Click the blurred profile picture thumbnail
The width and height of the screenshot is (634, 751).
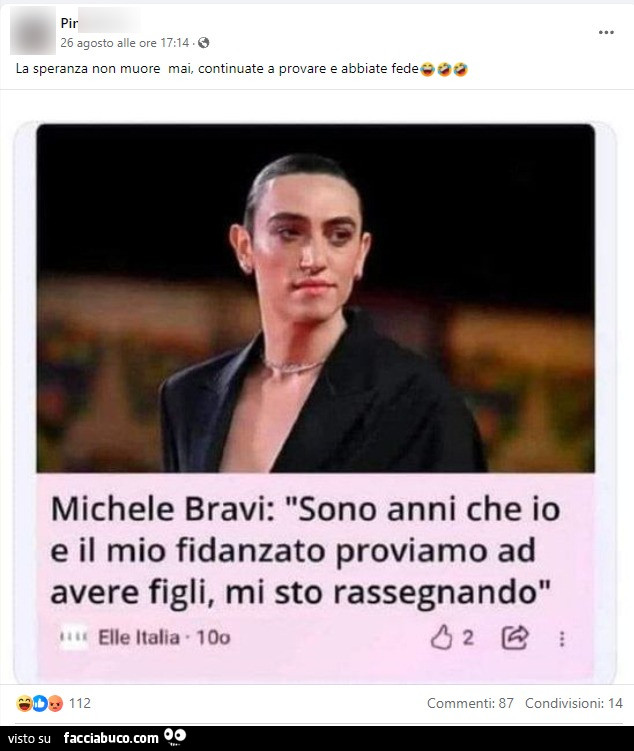tap(33, 32)
